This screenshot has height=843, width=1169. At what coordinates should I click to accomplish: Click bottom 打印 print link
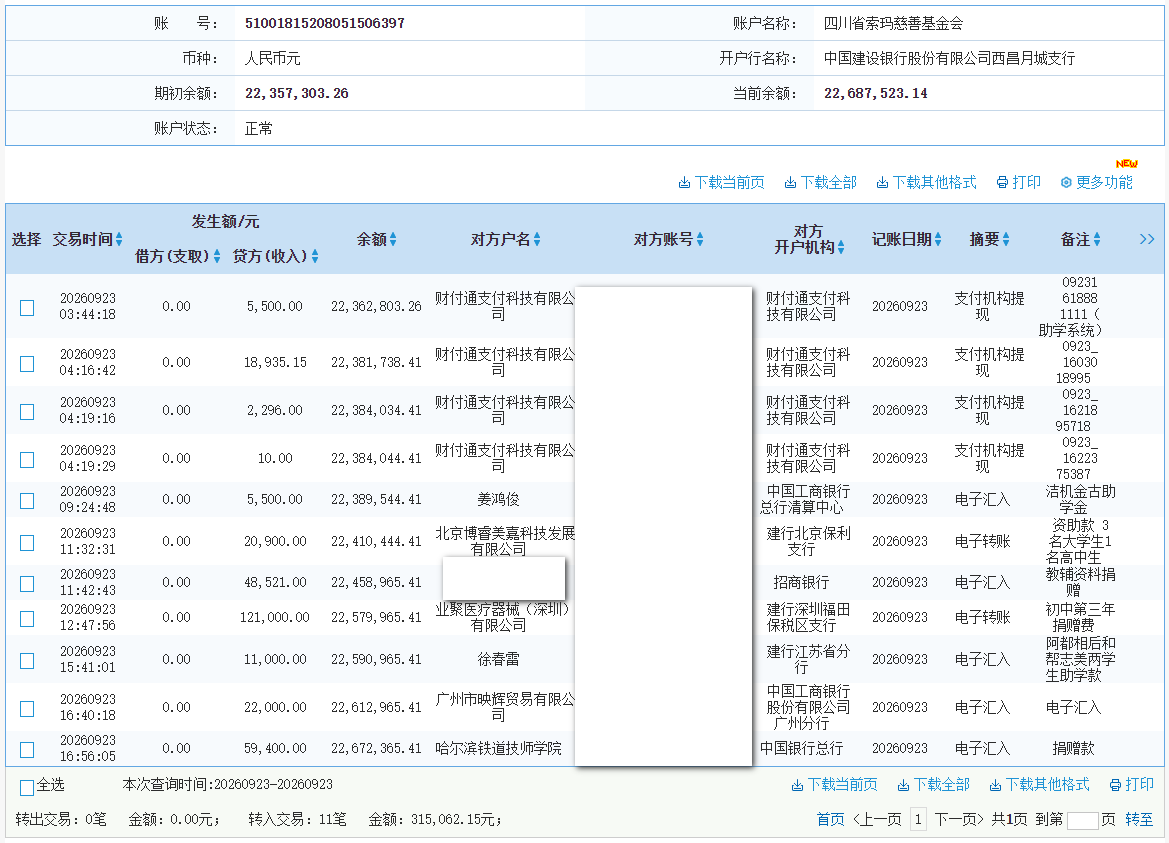(1132, 785)
